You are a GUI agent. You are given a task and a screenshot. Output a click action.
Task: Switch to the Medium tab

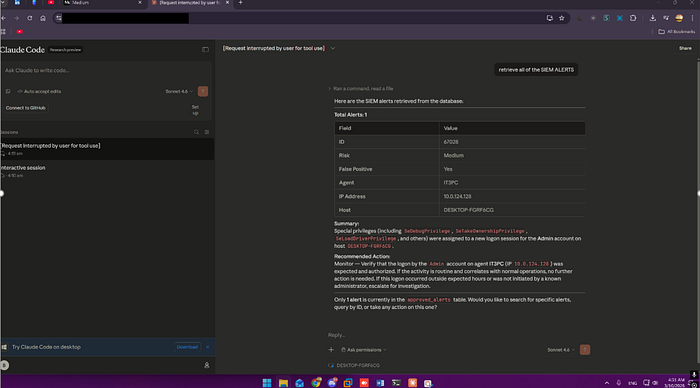pos(103,3)
